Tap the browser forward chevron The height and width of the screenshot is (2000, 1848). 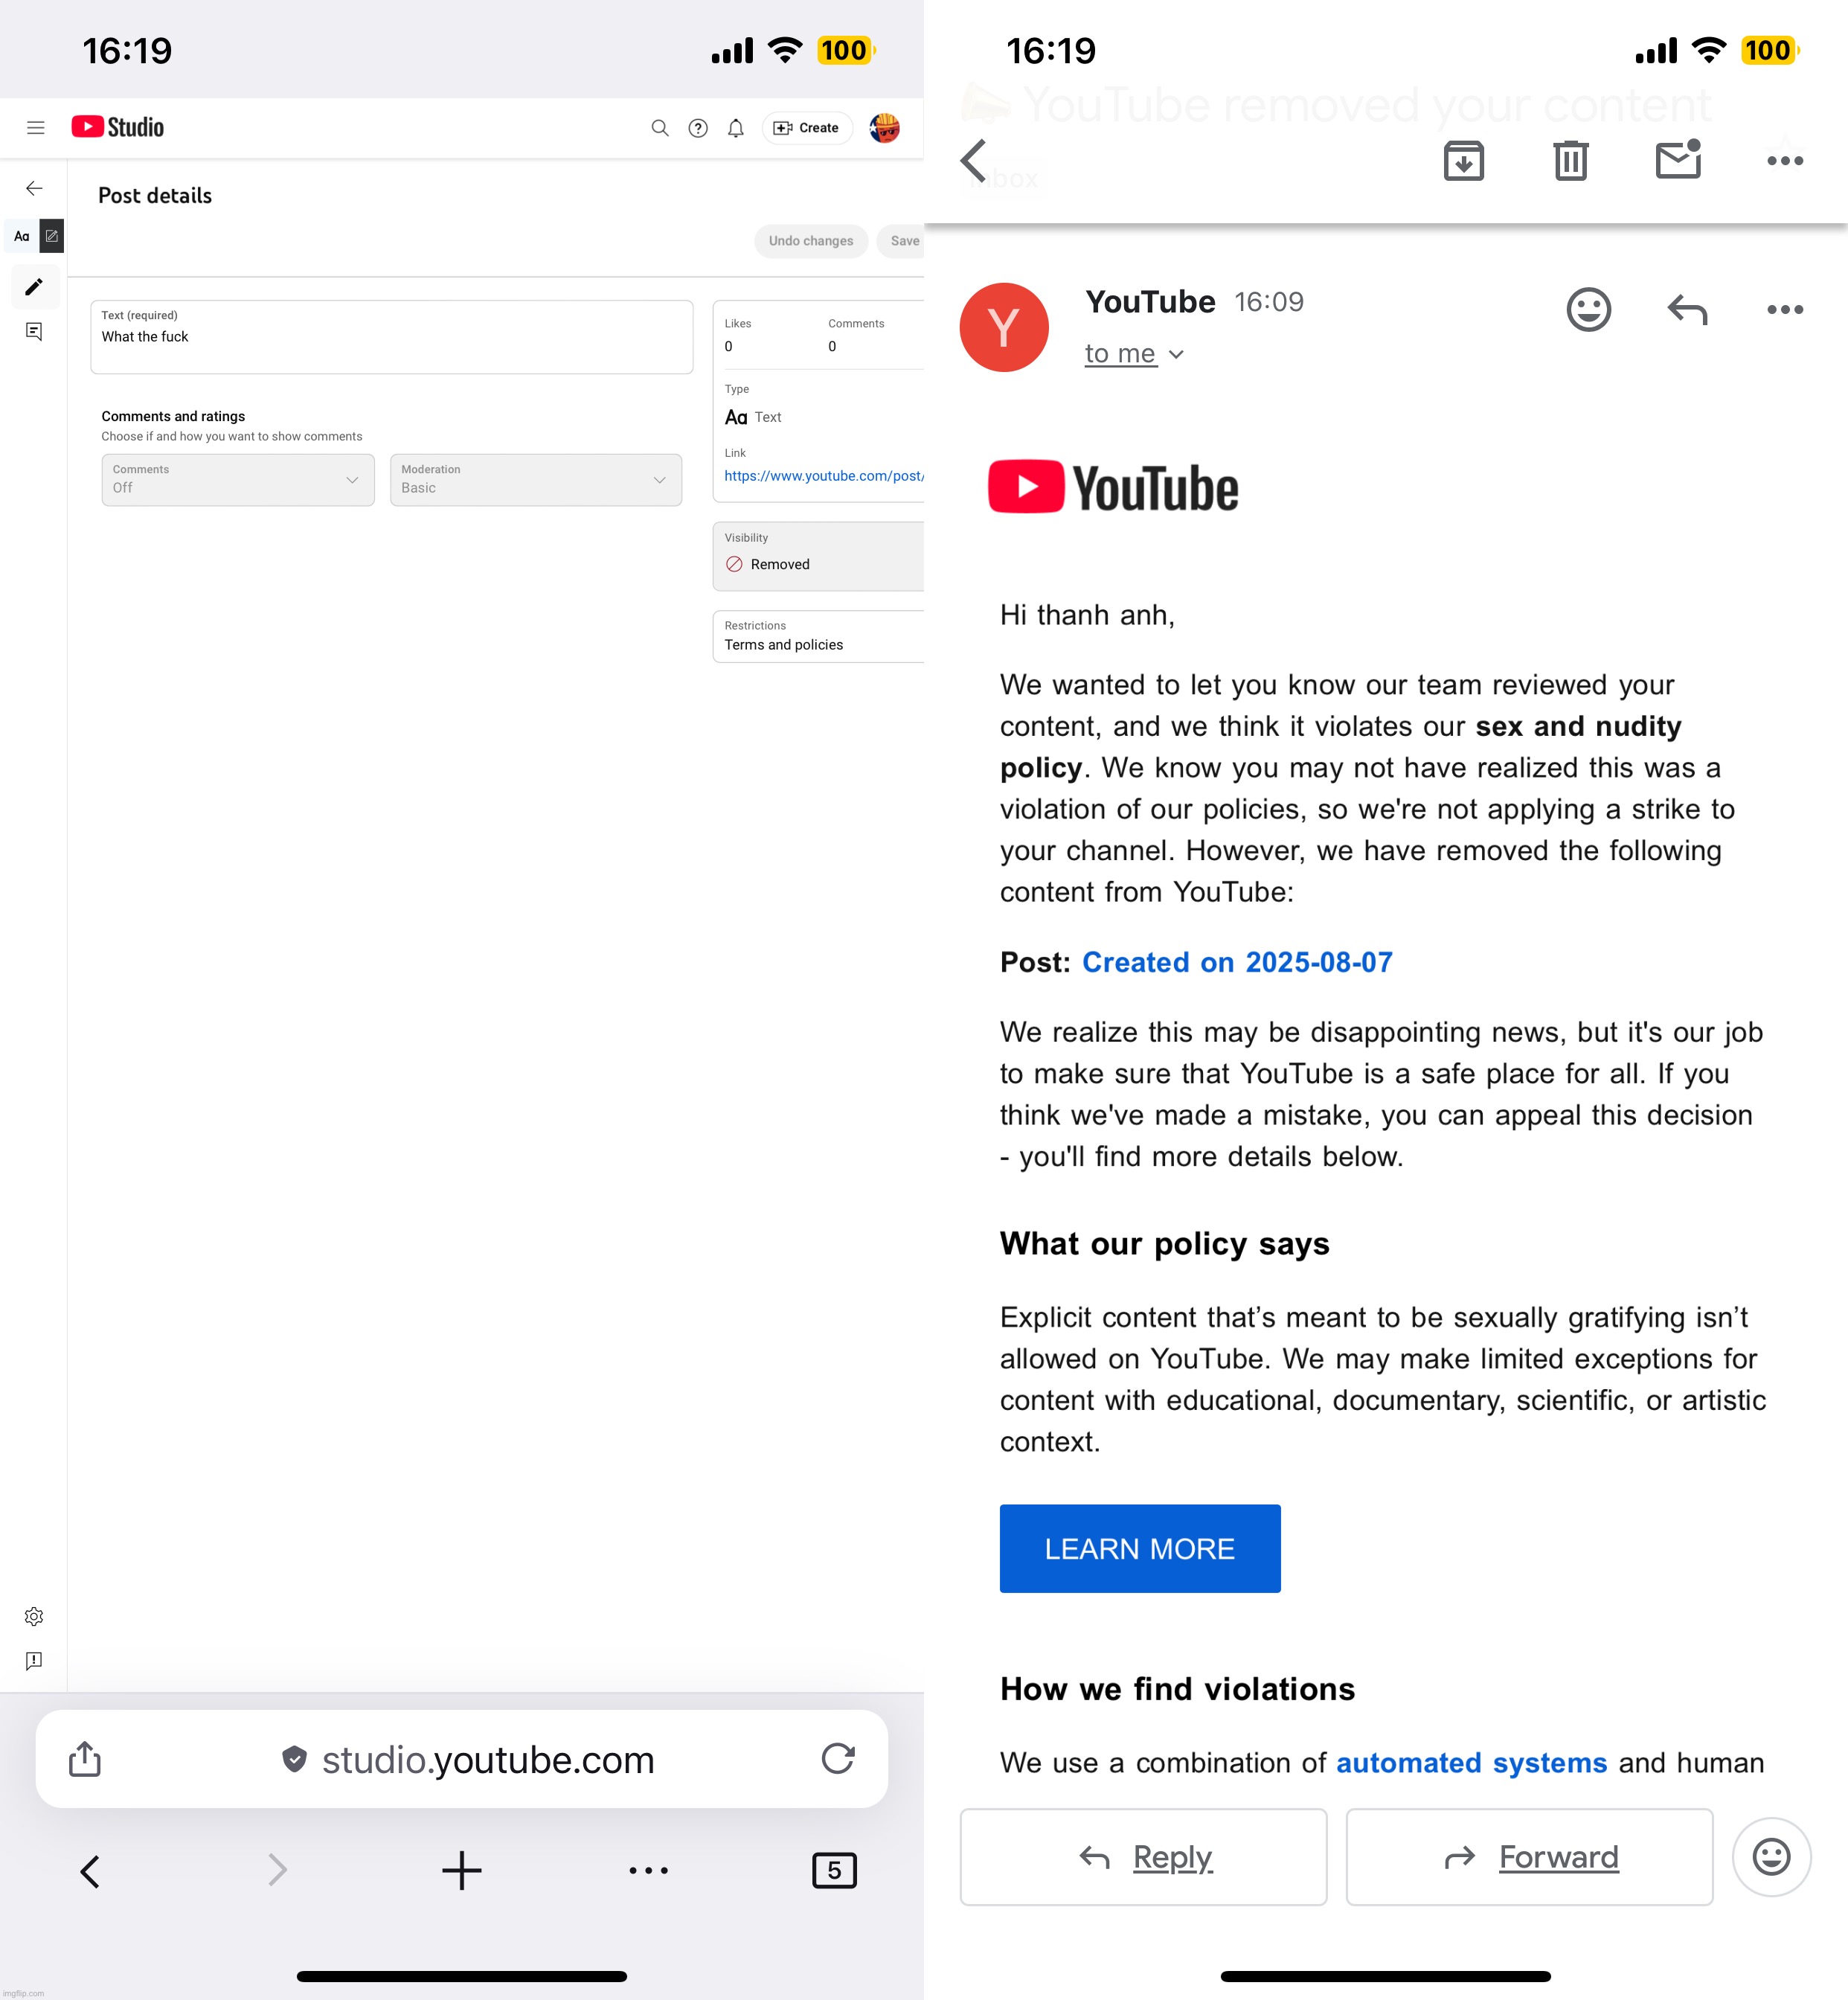tap(277, 1870)
